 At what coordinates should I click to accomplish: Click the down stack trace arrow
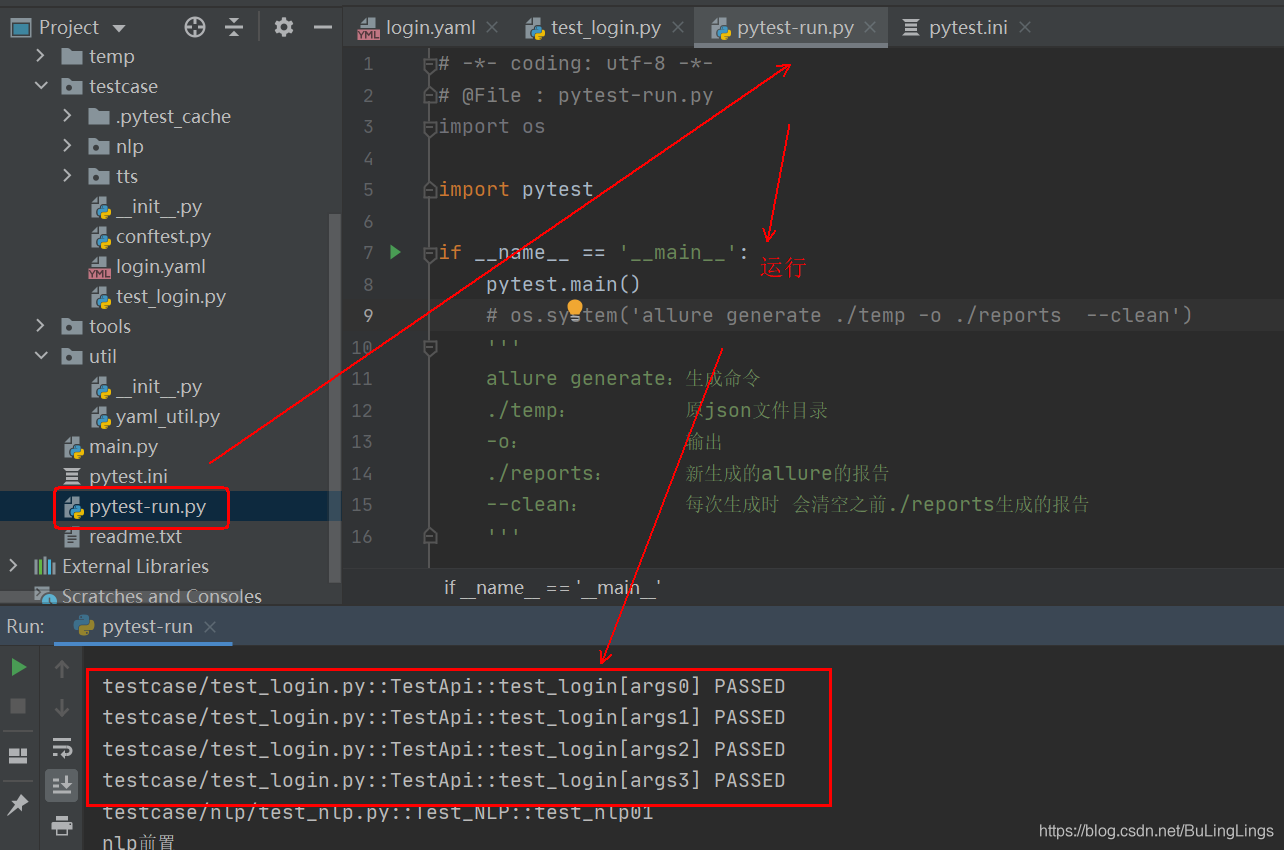tap(62, 708)
